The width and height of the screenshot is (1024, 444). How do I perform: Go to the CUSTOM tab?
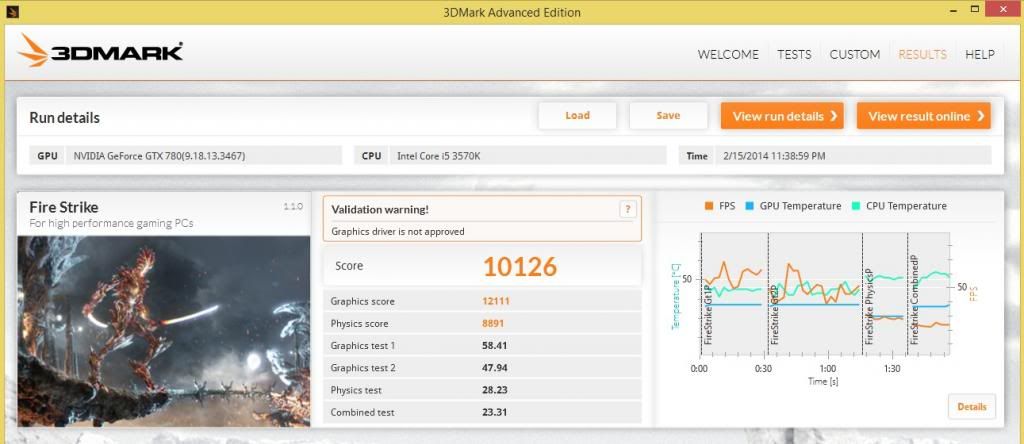(855, 54)
